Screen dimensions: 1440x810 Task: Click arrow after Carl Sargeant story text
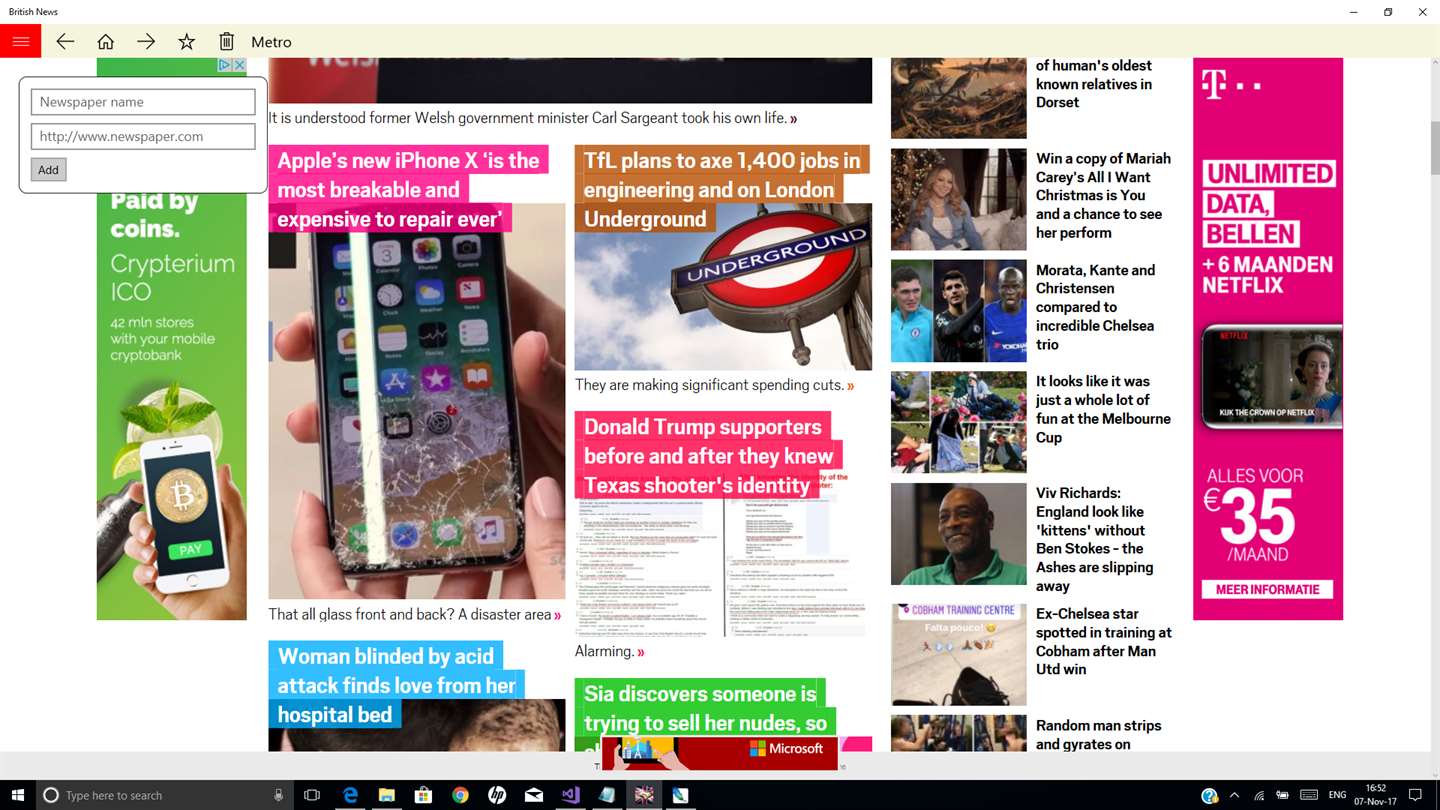click(794, 119)
